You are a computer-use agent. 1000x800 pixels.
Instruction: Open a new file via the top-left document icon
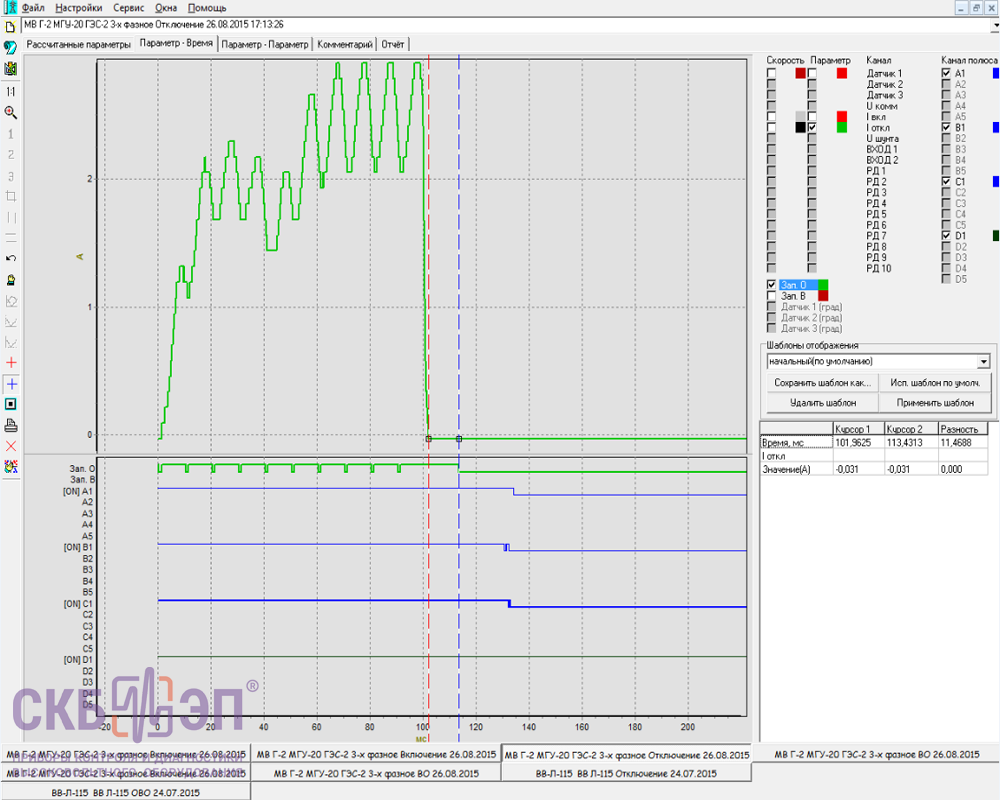click(x=10, y=26)
